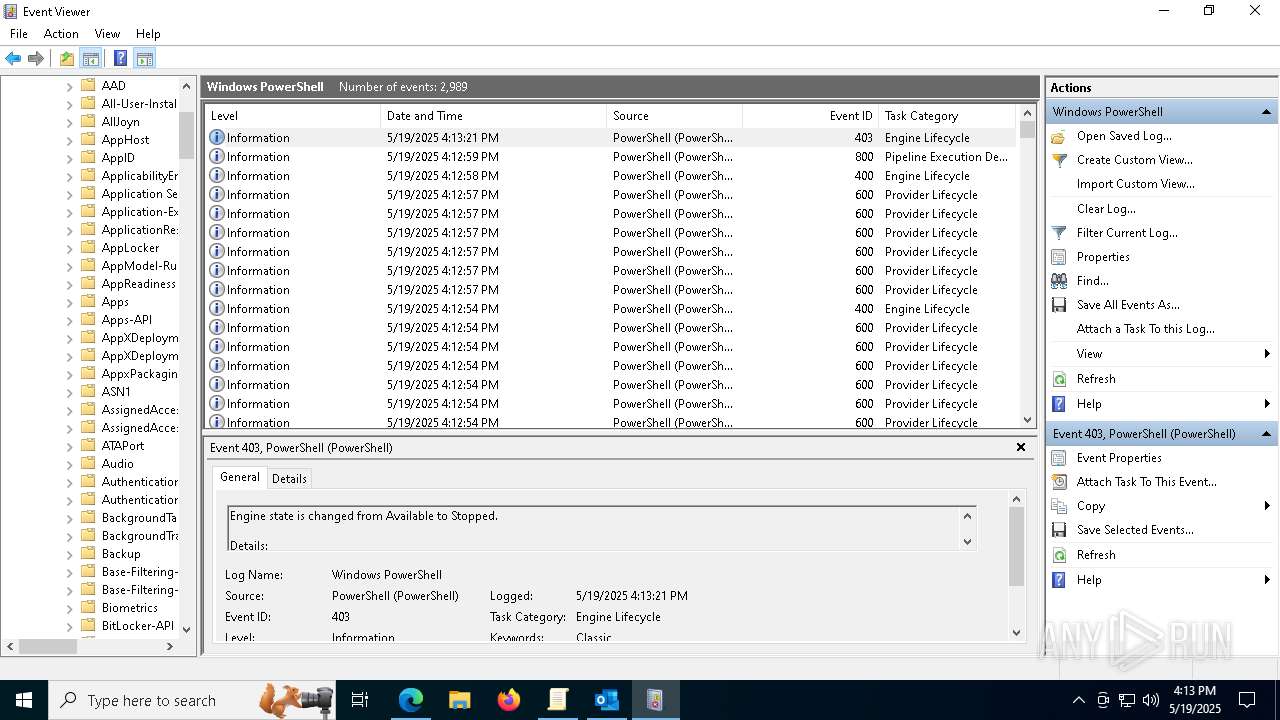Screen dimensions: 1280x720
Task: Click the Copy icon in Actions pane
Action: point(1059,506)
